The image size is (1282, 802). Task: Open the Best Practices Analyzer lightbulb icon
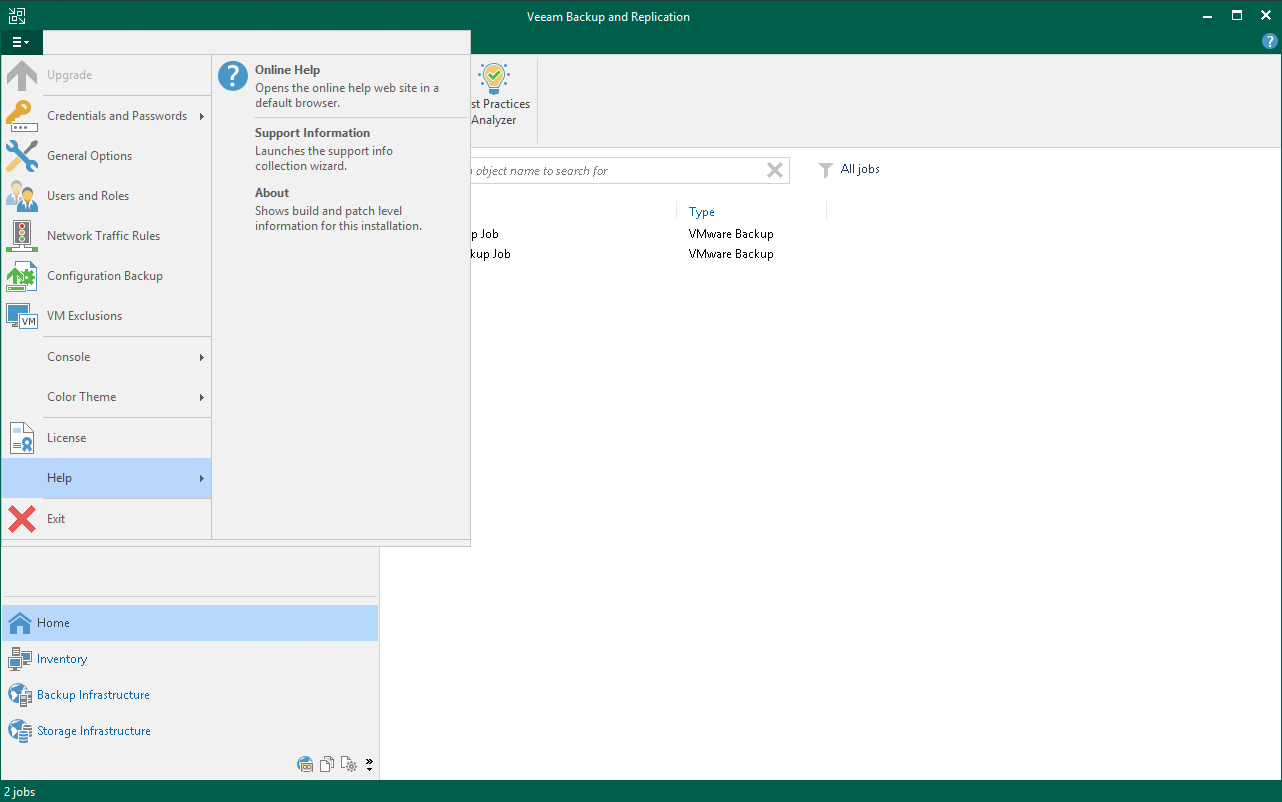tap(494, 78)
